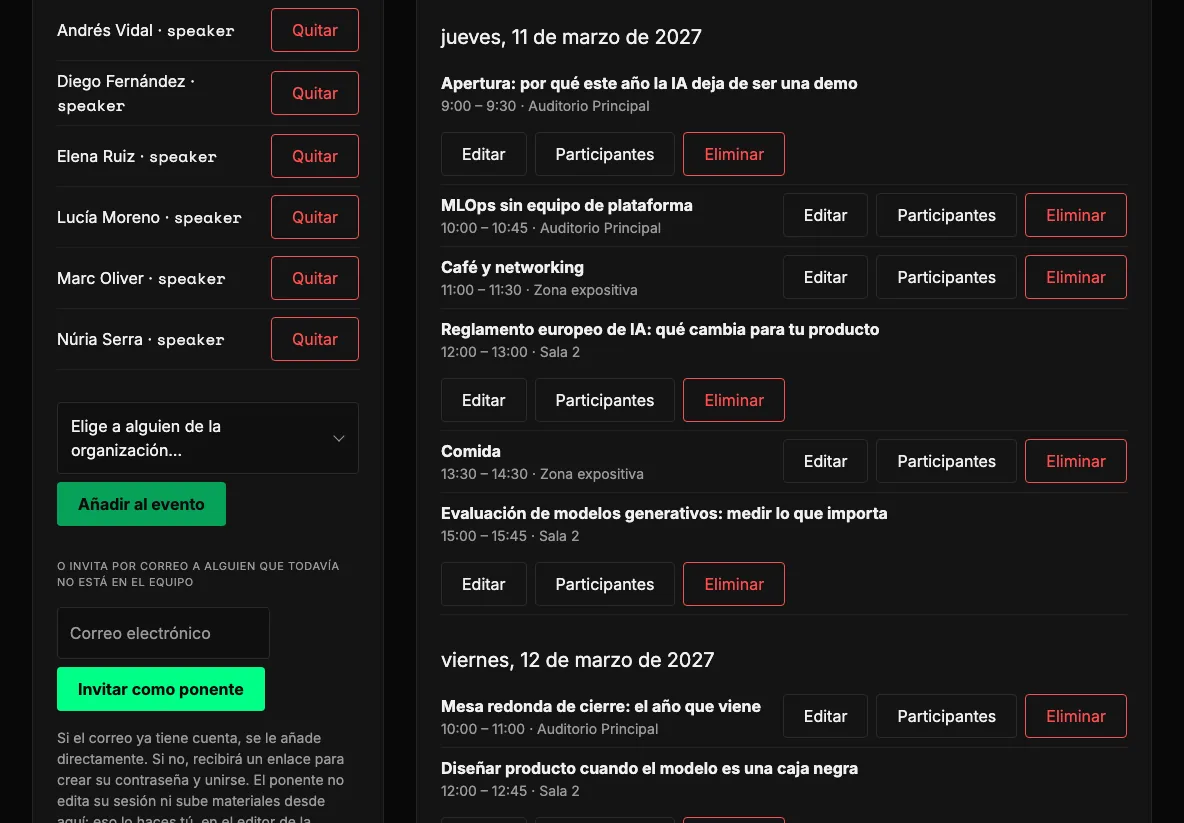Remove Diego Fernández with Quitar
The width and height of the screenshot is (1184, 823).
[315, 93]
